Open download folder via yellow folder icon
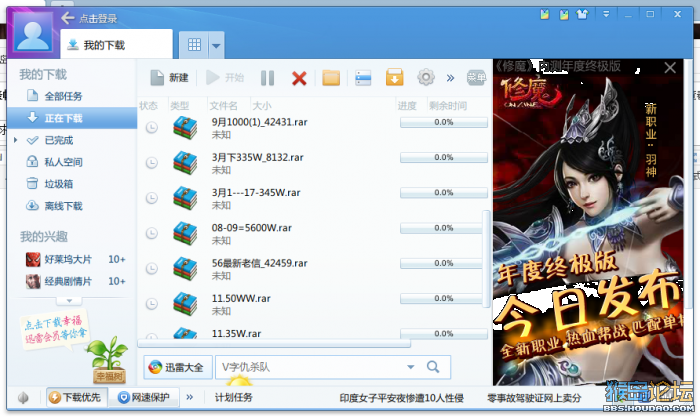This screenshot has height=417, width=700. 331,78
